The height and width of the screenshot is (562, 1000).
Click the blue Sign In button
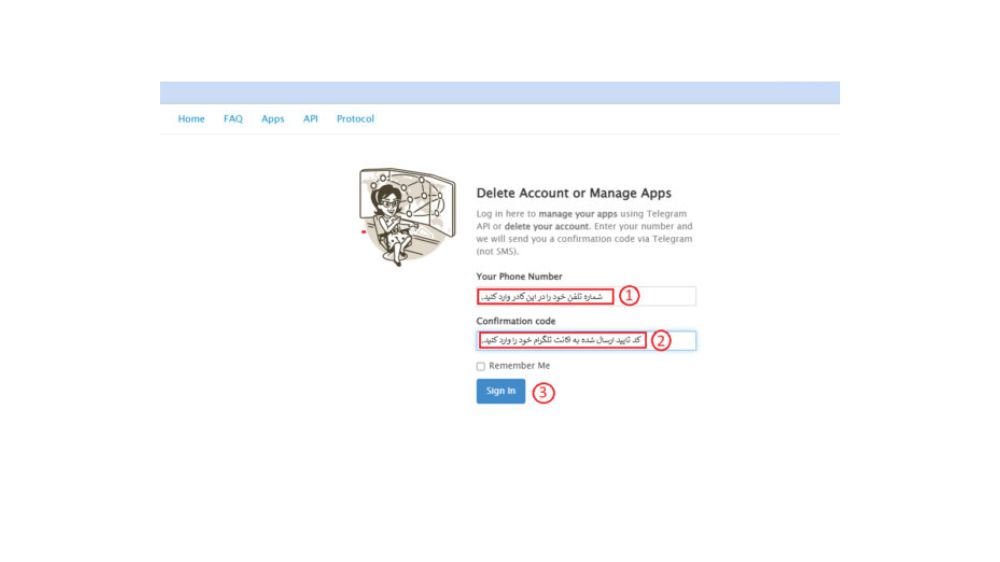(501, 391)
